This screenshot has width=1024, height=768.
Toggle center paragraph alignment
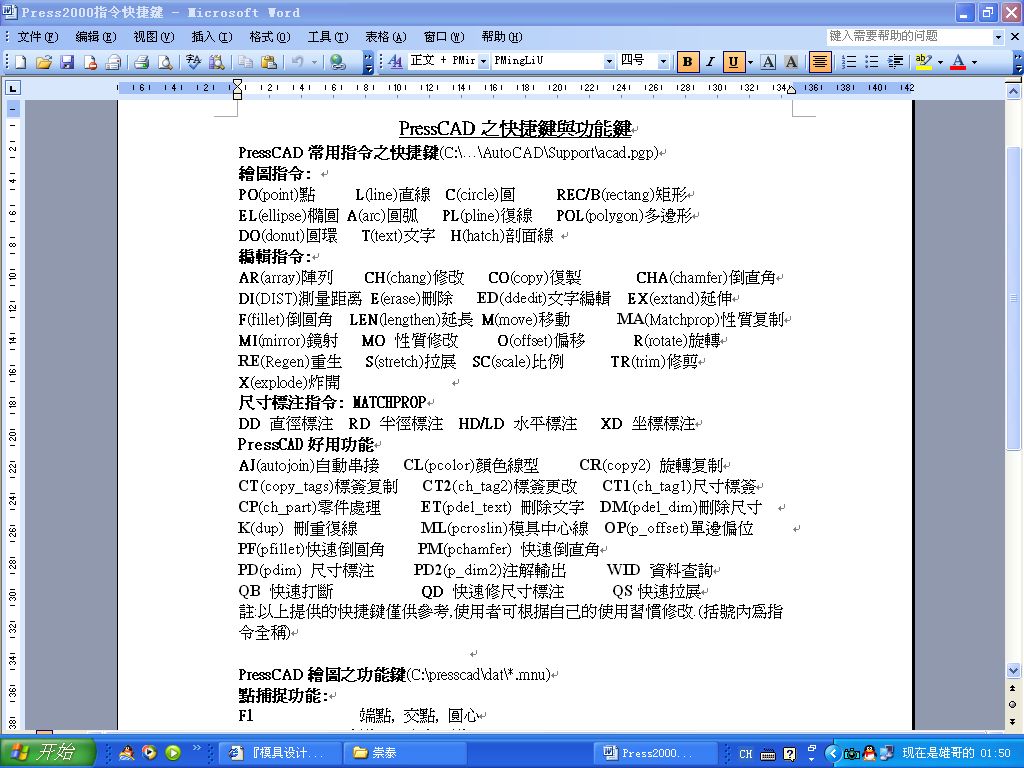click(x=820, y=61)
